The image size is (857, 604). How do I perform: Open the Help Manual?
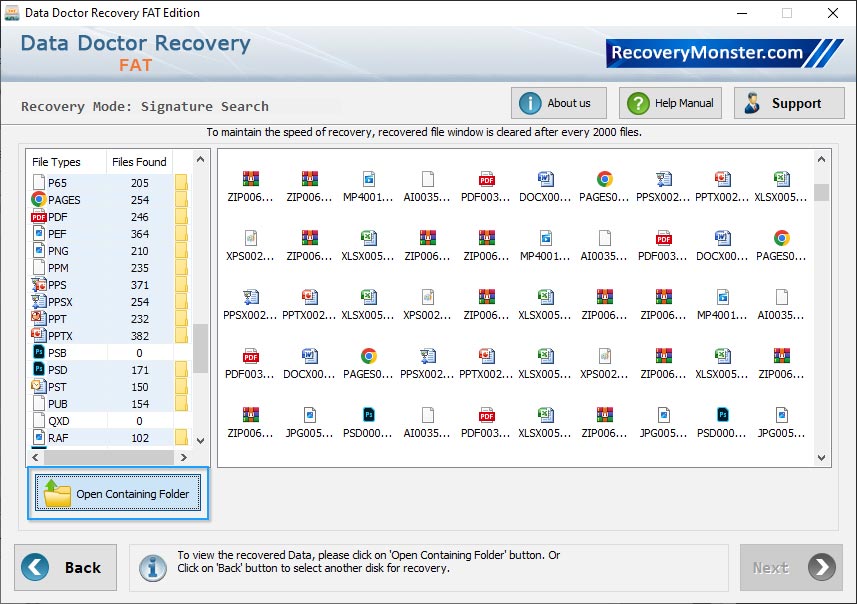click(x=669, y=102)
